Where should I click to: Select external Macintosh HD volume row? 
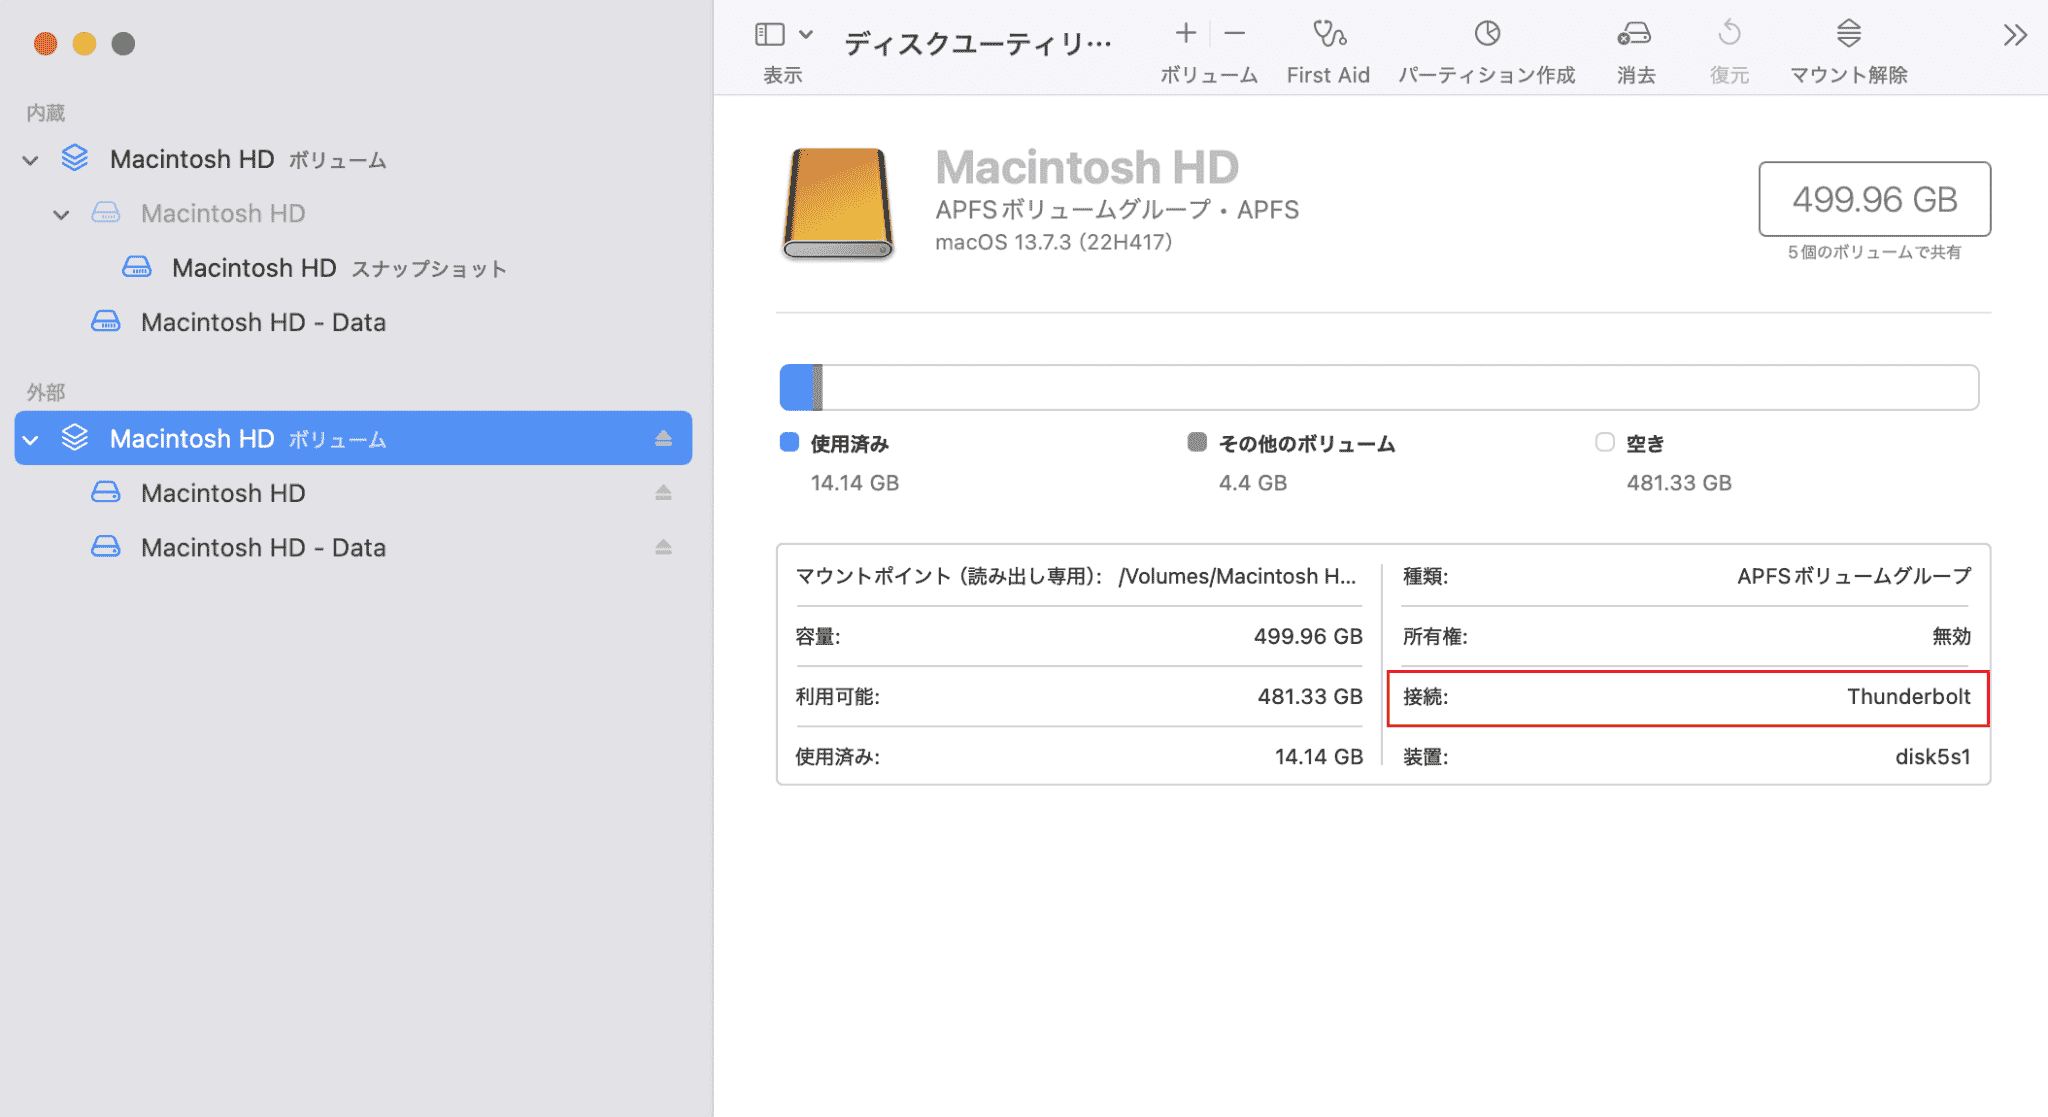click(x=353, y=493)
